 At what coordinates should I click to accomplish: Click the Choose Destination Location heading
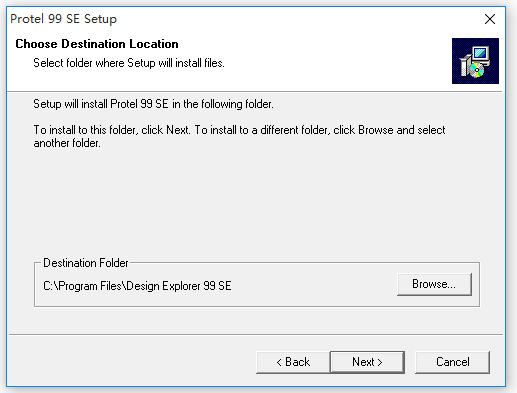pyautogui.click(x=97, y=44)
